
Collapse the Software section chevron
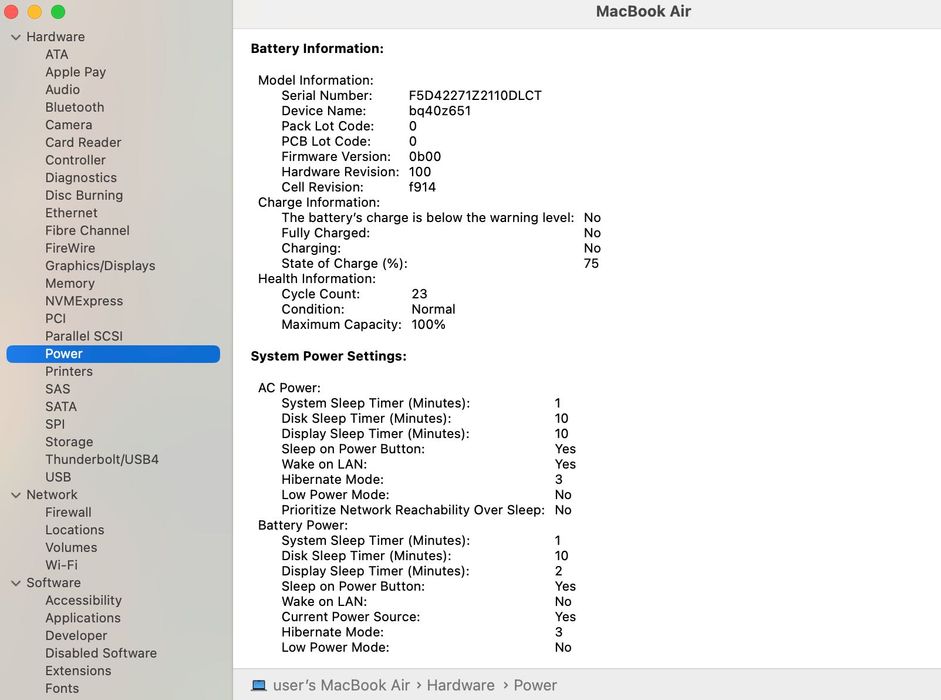[16, 583]
